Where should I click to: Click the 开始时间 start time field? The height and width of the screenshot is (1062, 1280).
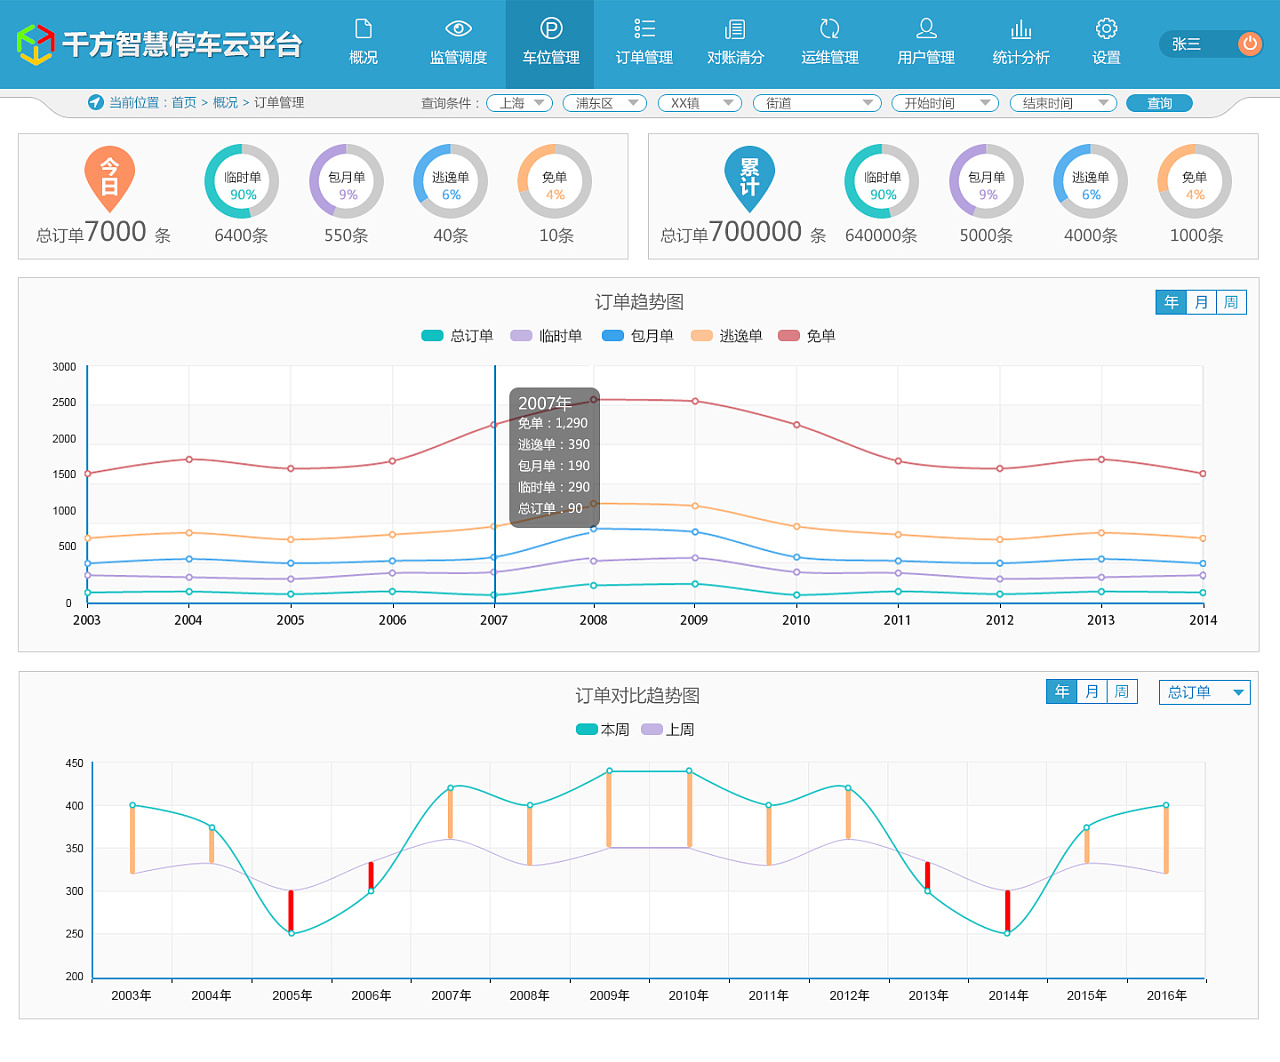pyautogui.click(x=946, y=103)
